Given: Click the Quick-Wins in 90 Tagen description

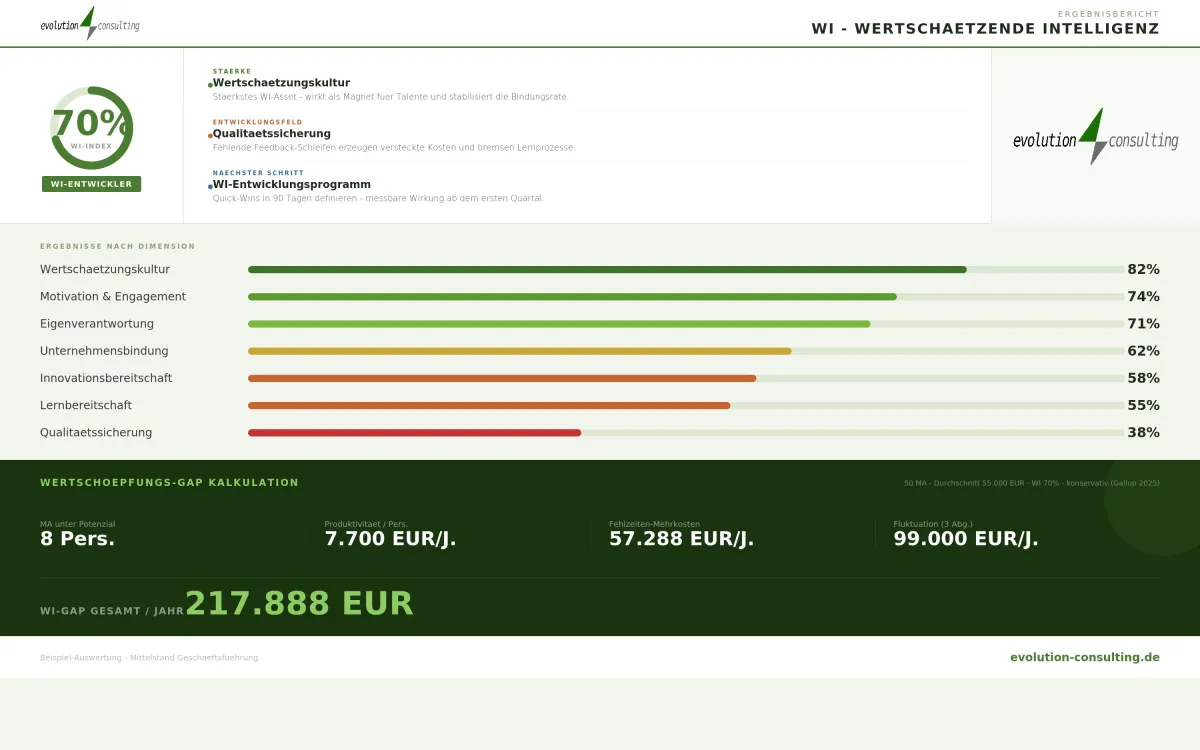Looking at the screenshot, I should pos(377,199).
